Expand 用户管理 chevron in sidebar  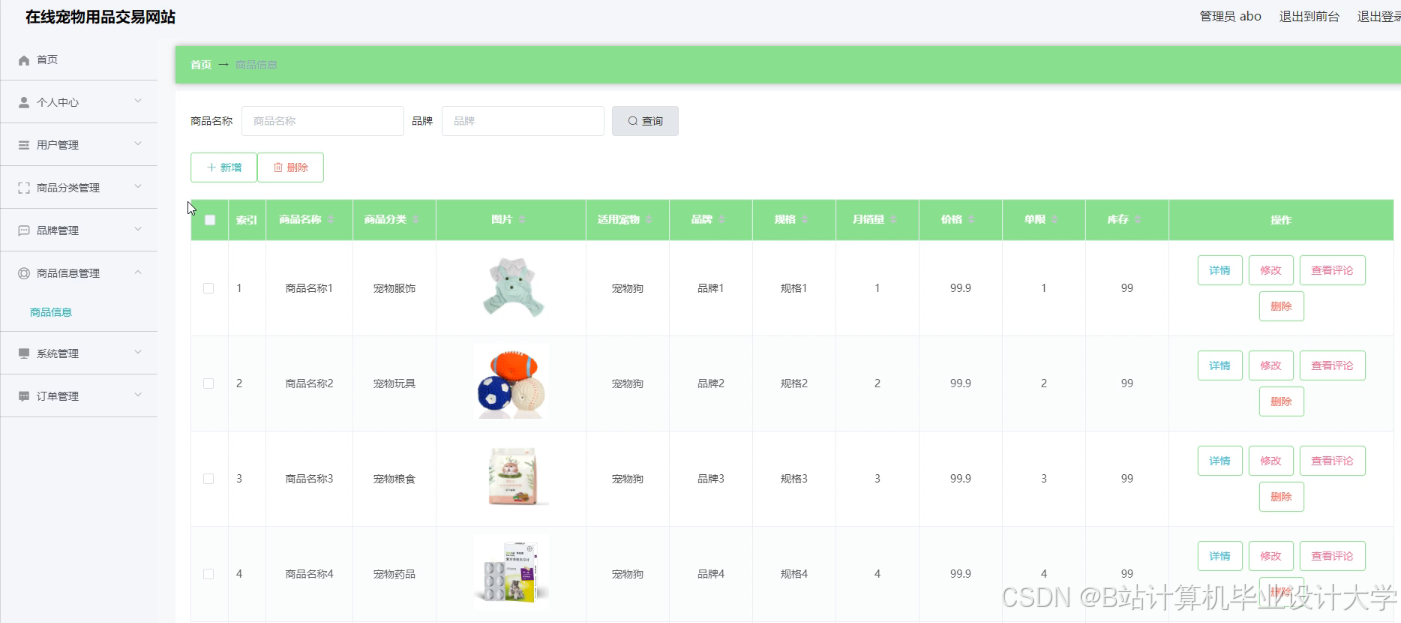pos(138,144)
